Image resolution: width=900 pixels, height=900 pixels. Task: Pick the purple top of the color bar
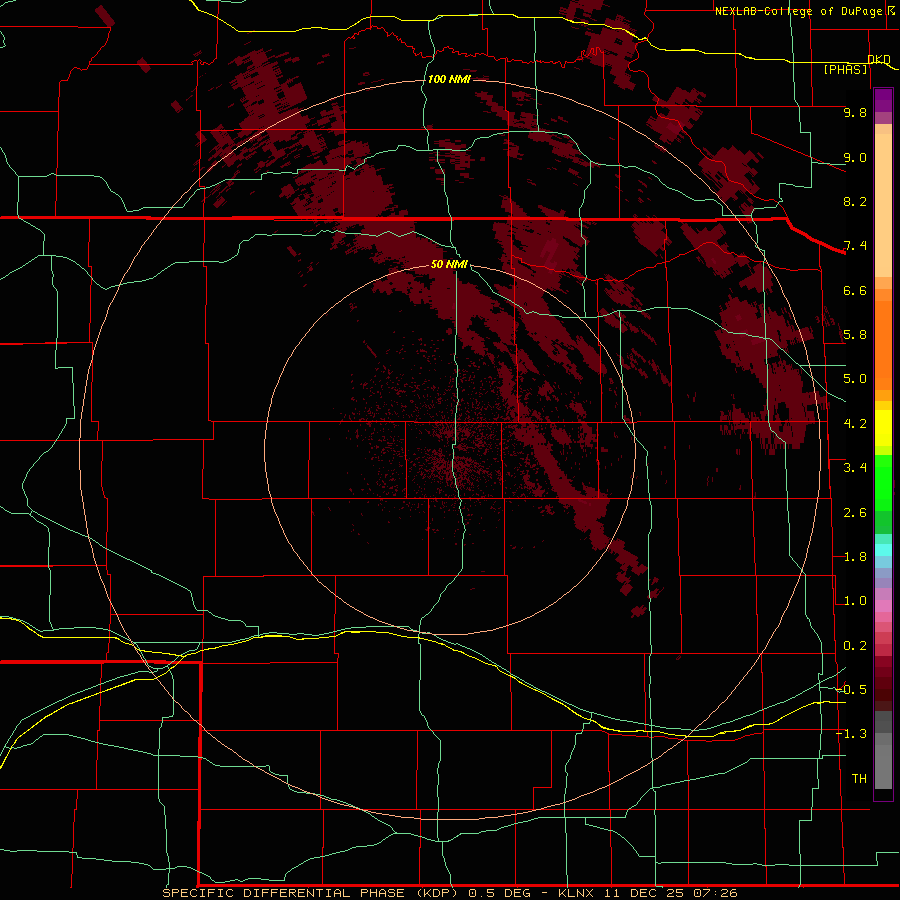coord(883,100)
